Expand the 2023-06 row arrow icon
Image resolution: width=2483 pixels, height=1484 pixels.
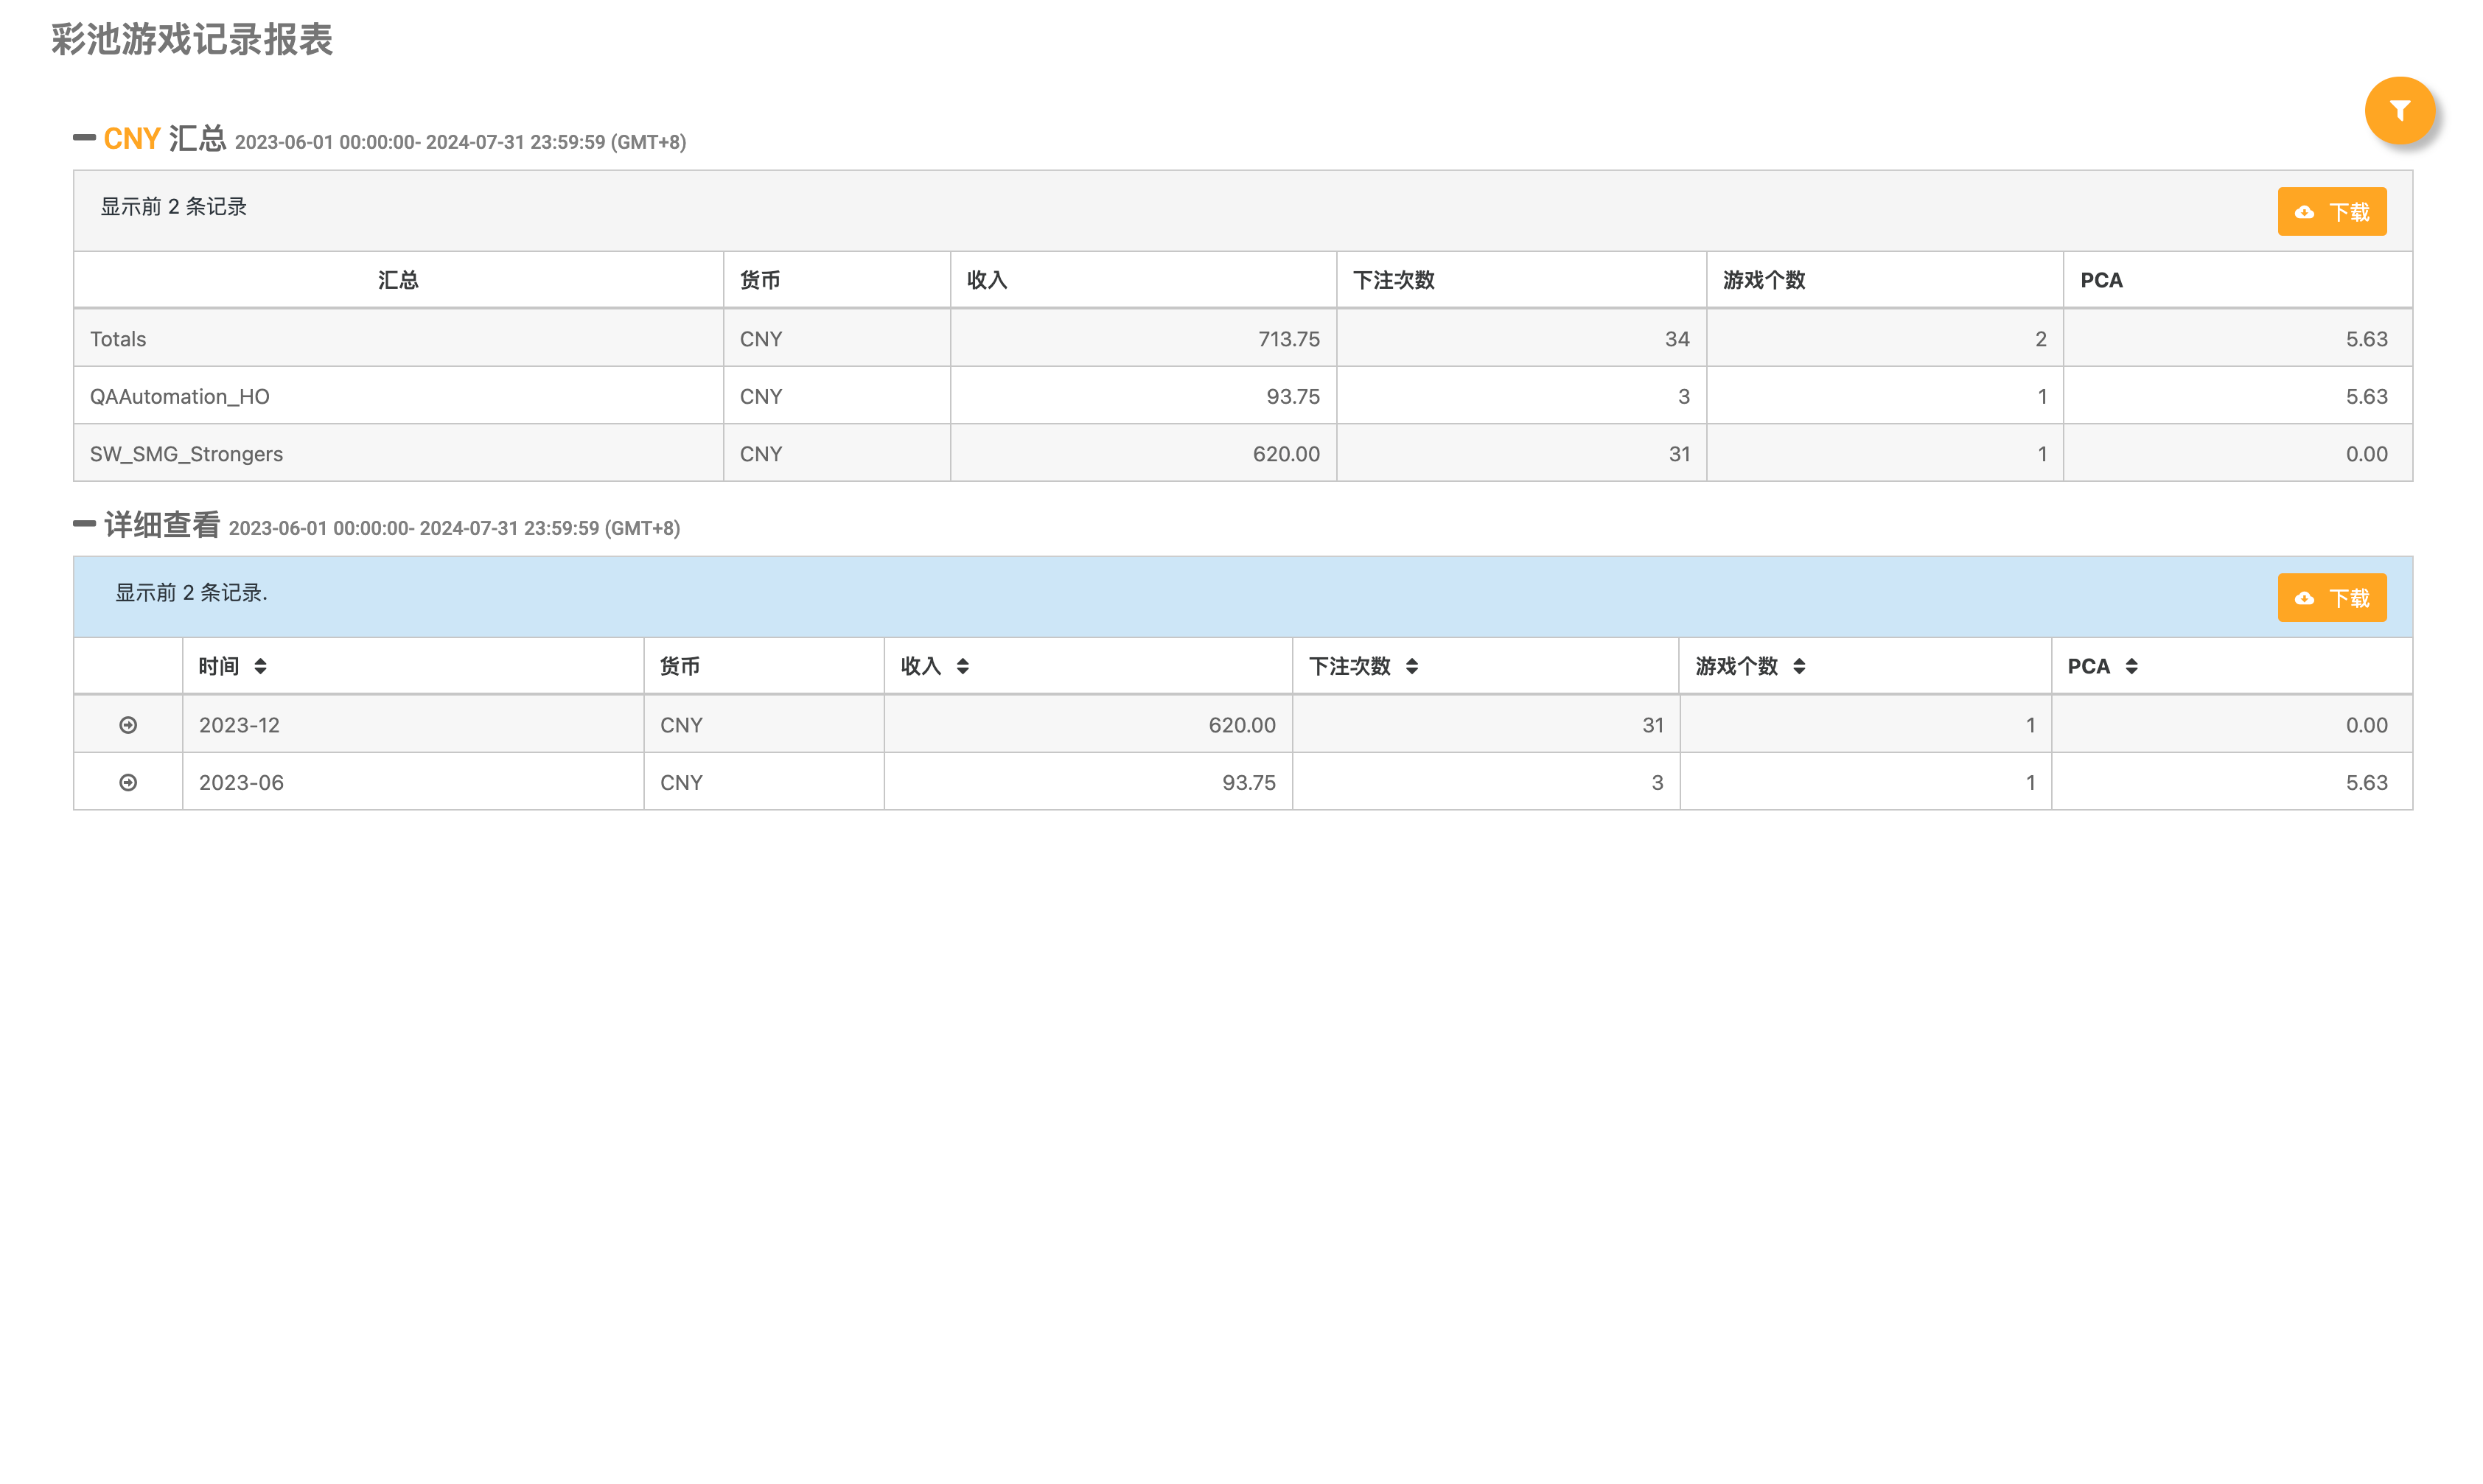[128, 783]
